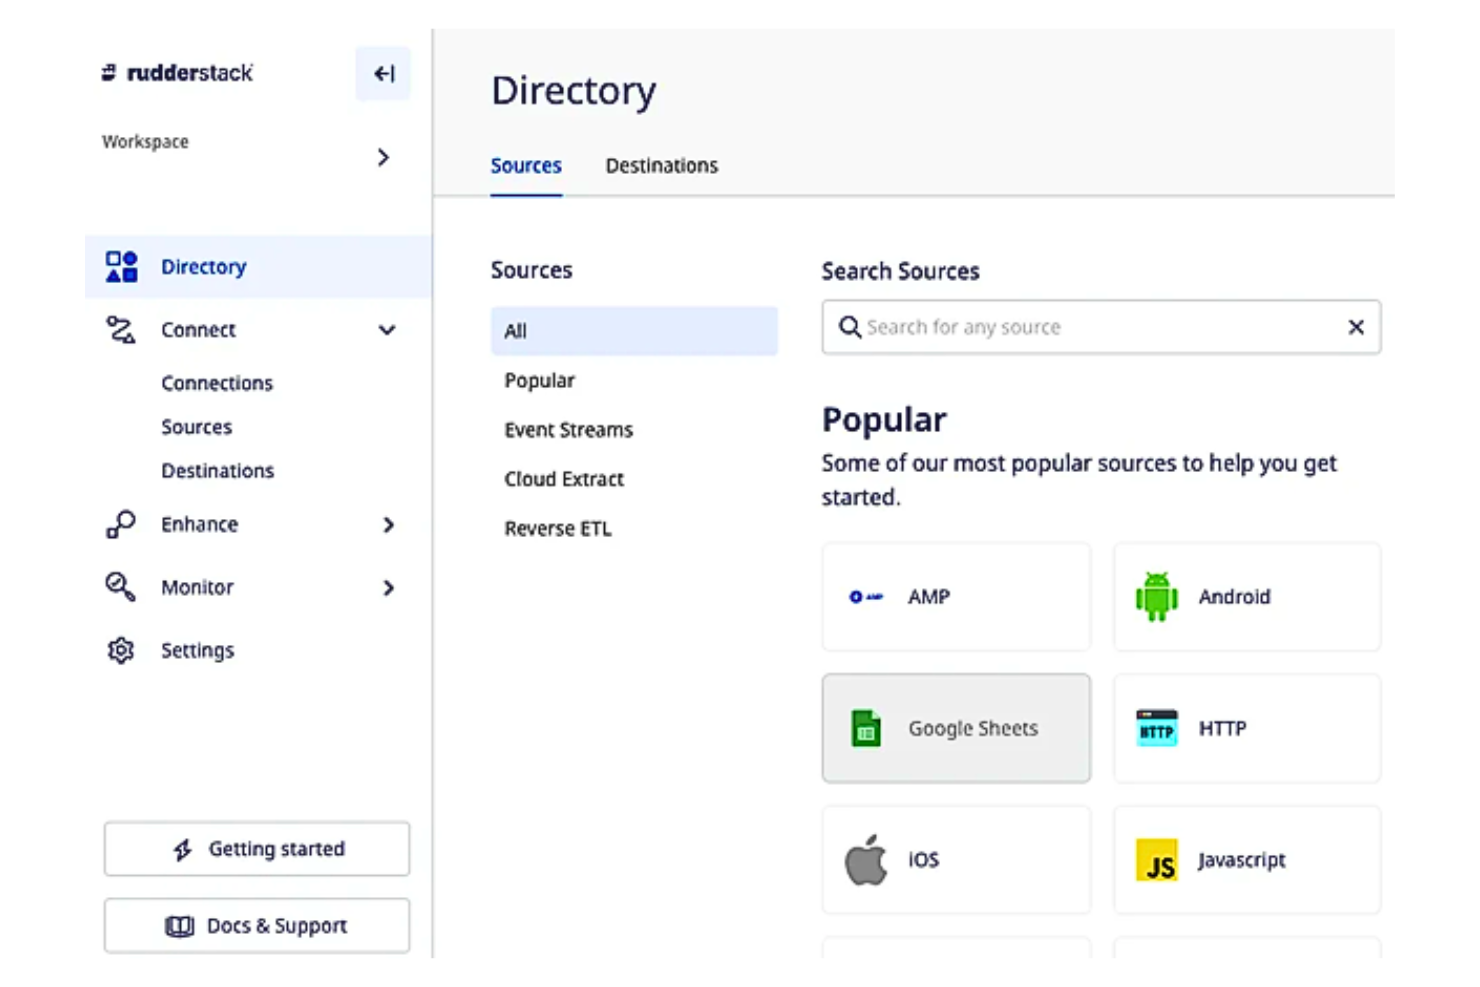This screenshot has height=987, width=1480.
Task: Select the Reverse ETL category filter
Action: coord(558,528)
